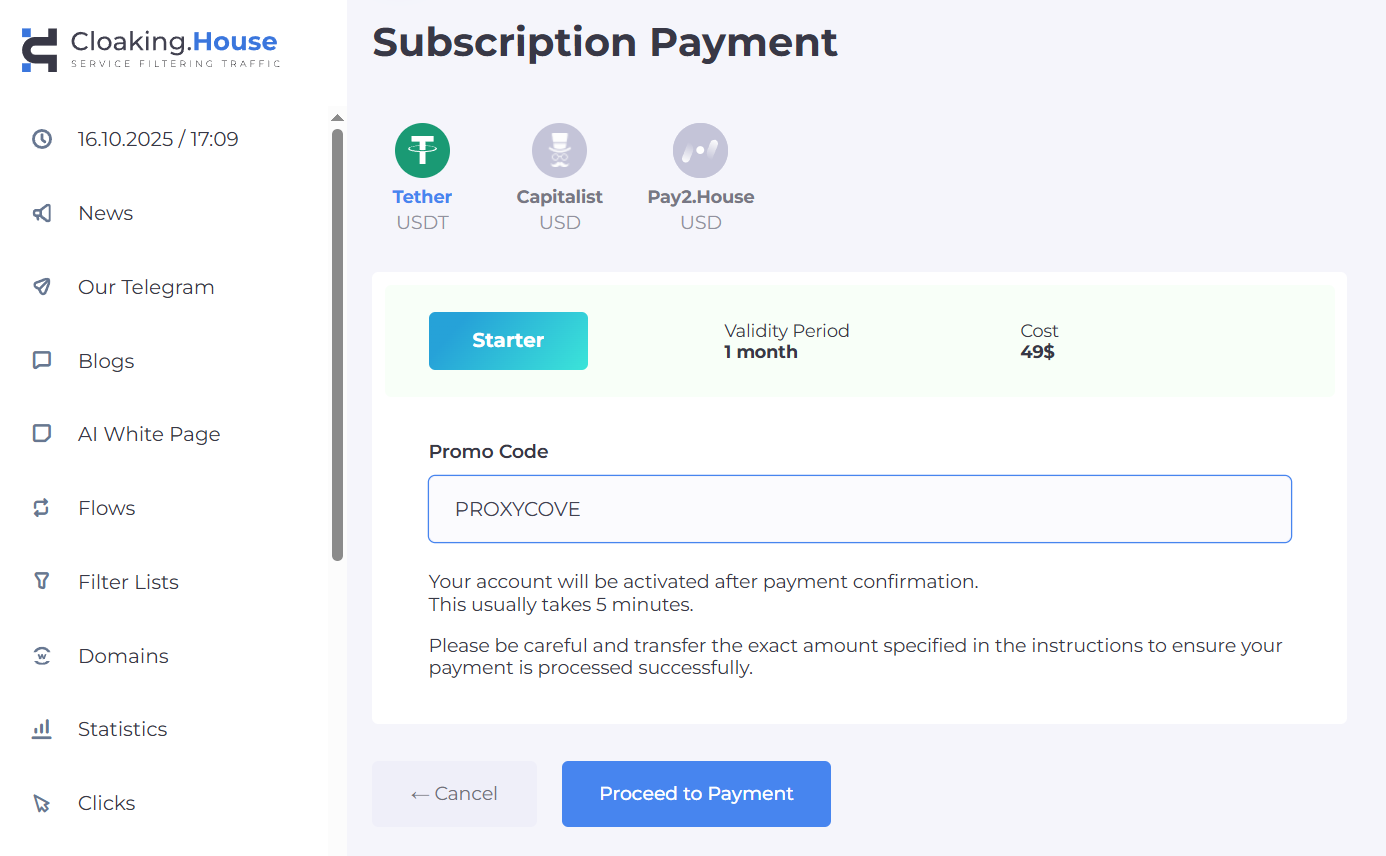Click the Promo Code input field
Screen dimensions: 1386x856
859,509
